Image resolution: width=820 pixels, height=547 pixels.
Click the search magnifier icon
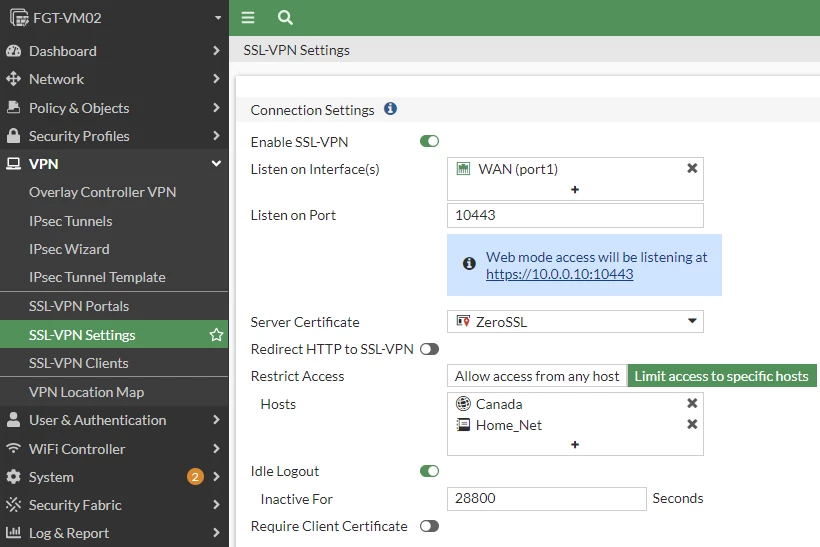[285, 18]
